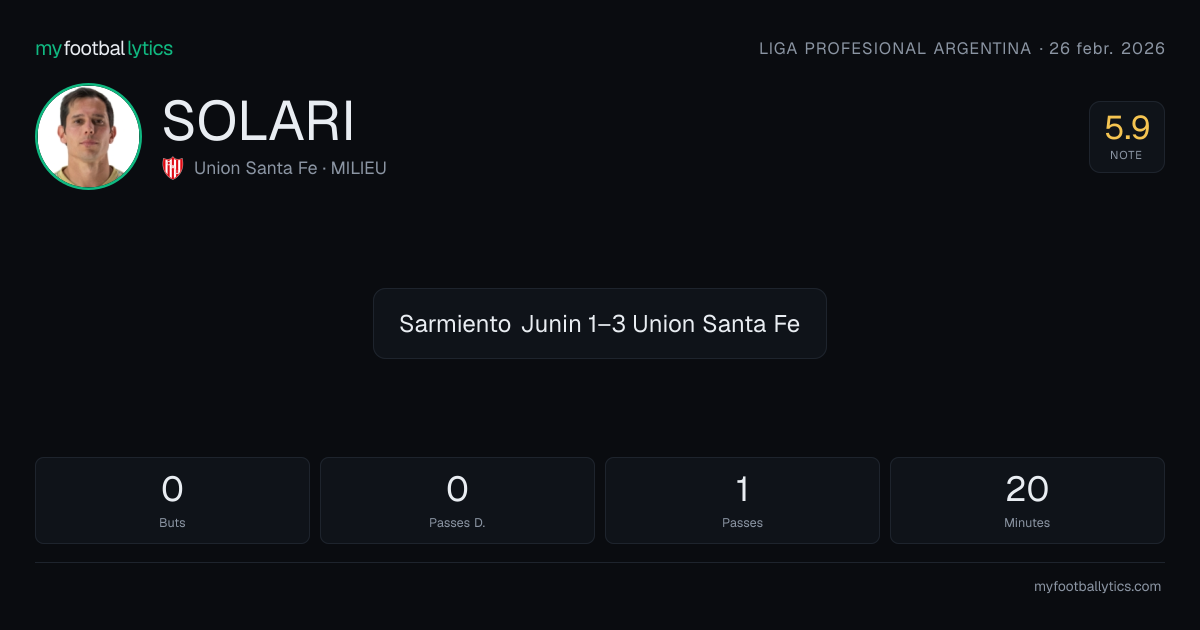Click the MILIEU position label
The width and height of the screenshot is (1200, 630).
click(358, 168)
